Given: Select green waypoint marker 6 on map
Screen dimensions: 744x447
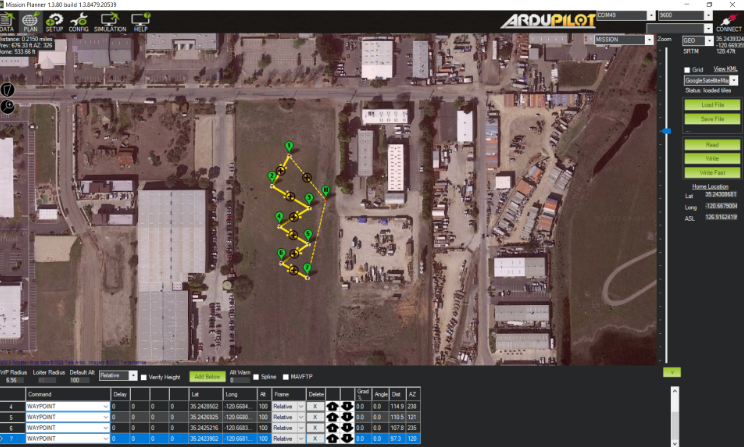Looking at the screenshot, I should pyautogui.click(x=281, y=253).
